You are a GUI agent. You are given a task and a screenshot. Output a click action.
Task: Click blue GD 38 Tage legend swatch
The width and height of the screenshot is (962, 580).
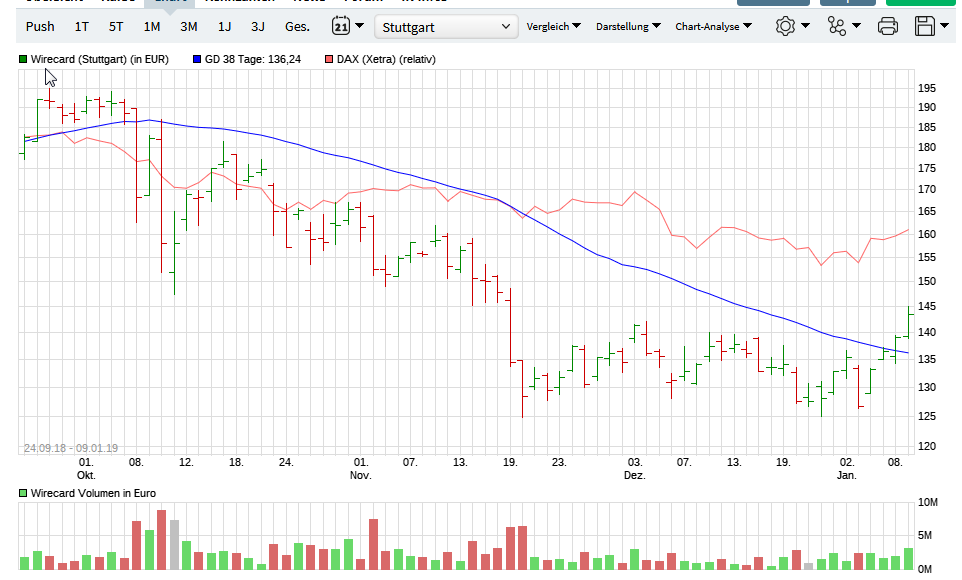tap(197, 59)
